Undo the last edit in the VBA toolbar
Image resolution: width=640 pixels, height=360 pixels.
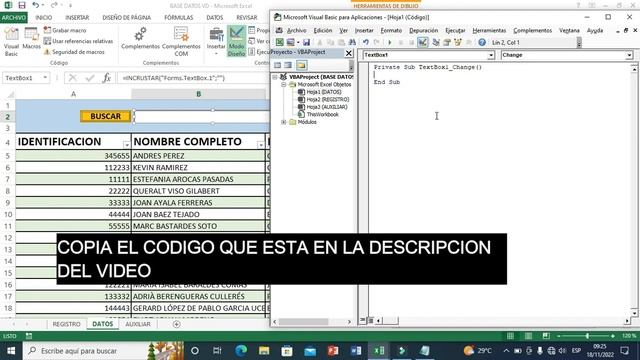[x=366, y=42]
